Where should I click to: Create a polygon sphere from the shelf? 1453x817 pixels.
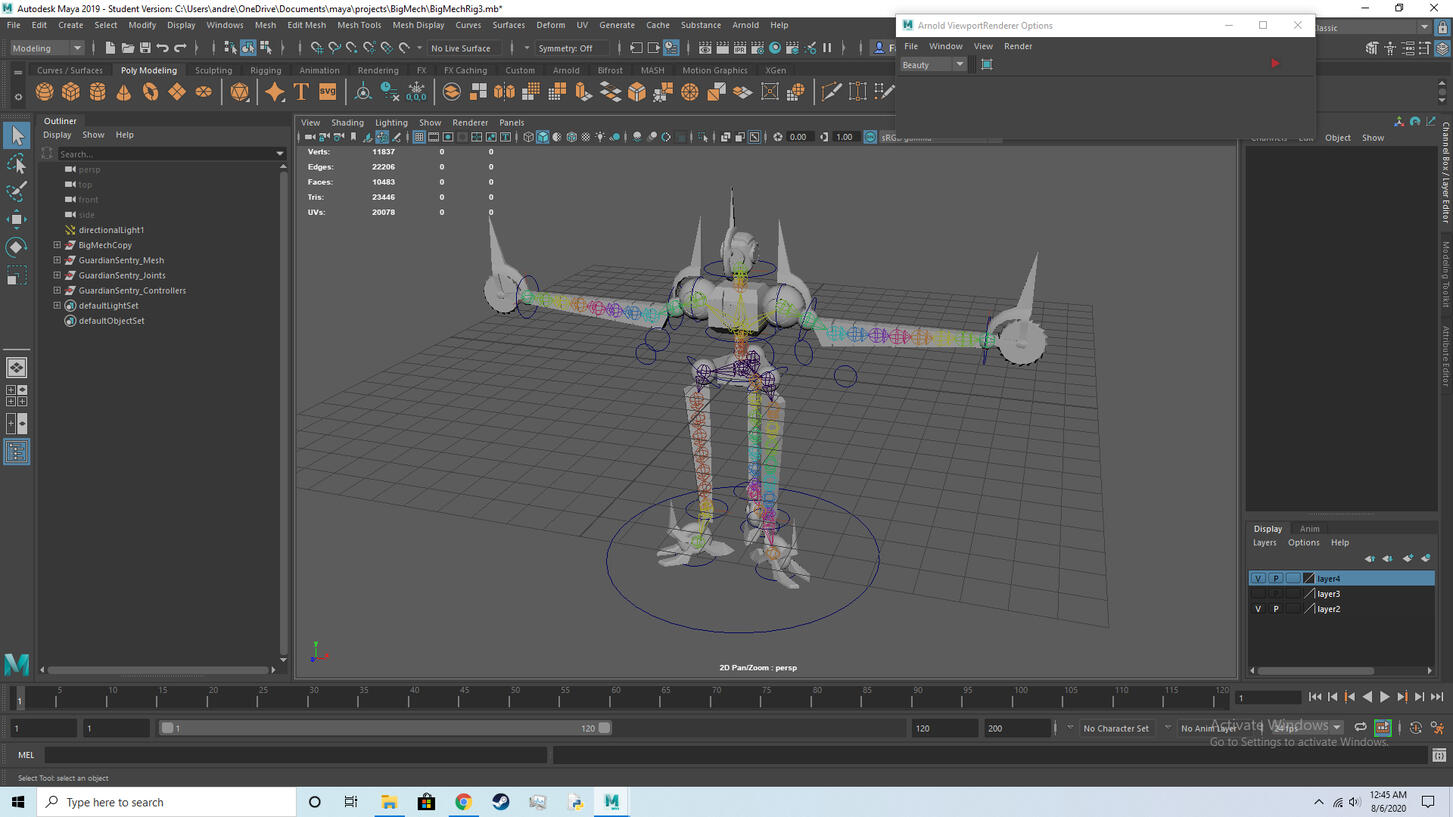(44, 92)
